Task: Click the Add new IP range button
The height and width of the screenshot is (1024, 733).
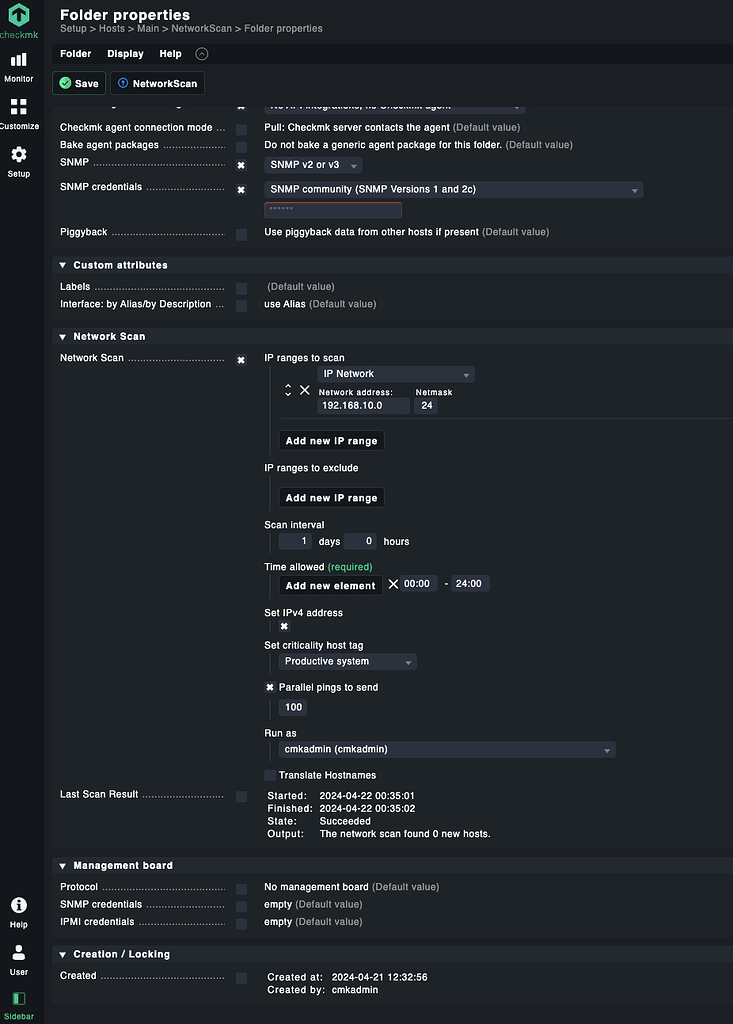Action: click(331, 440)
